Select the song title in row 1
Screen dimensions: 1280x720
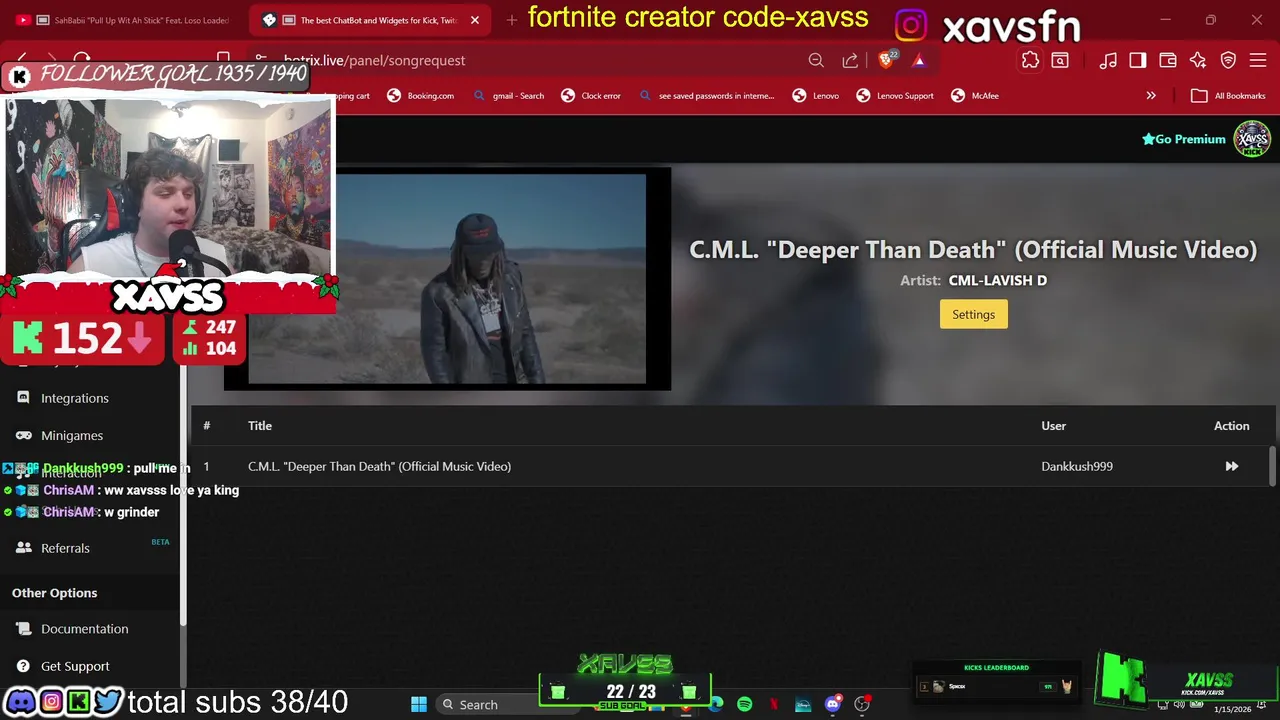point(379,466)
